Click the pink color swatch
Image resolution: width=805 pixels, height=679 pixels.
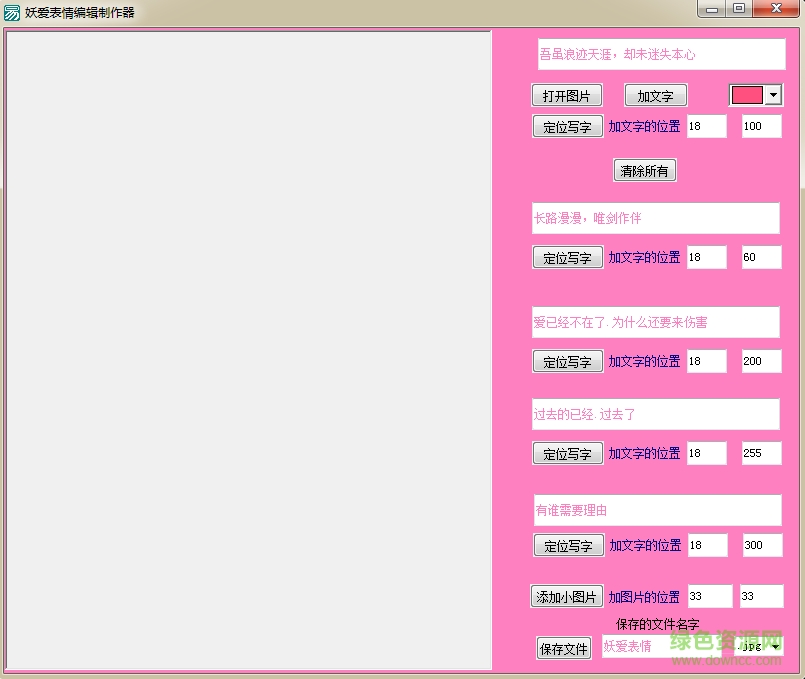(746, 95)
